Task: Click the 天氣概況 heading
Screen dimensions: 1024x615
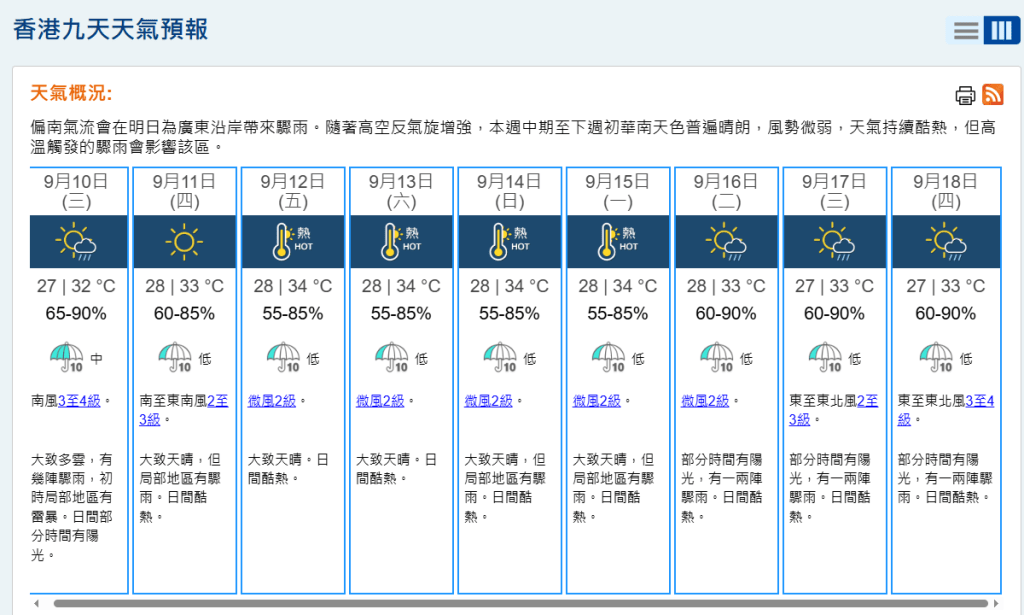Action: [x=71, y=93]
